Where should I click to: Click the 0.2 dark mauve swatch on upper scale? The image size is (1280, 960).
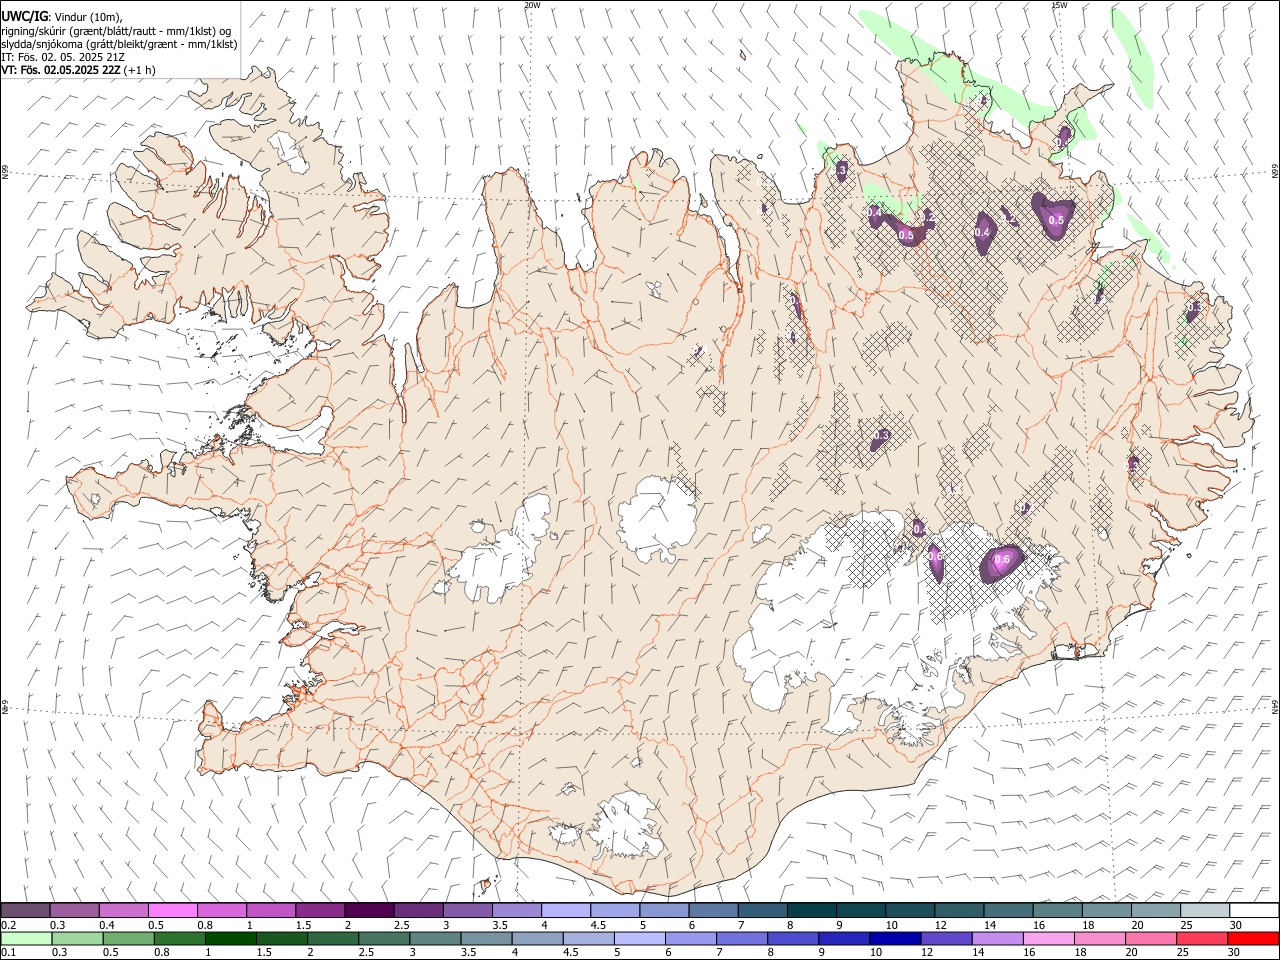coord(26,910)
